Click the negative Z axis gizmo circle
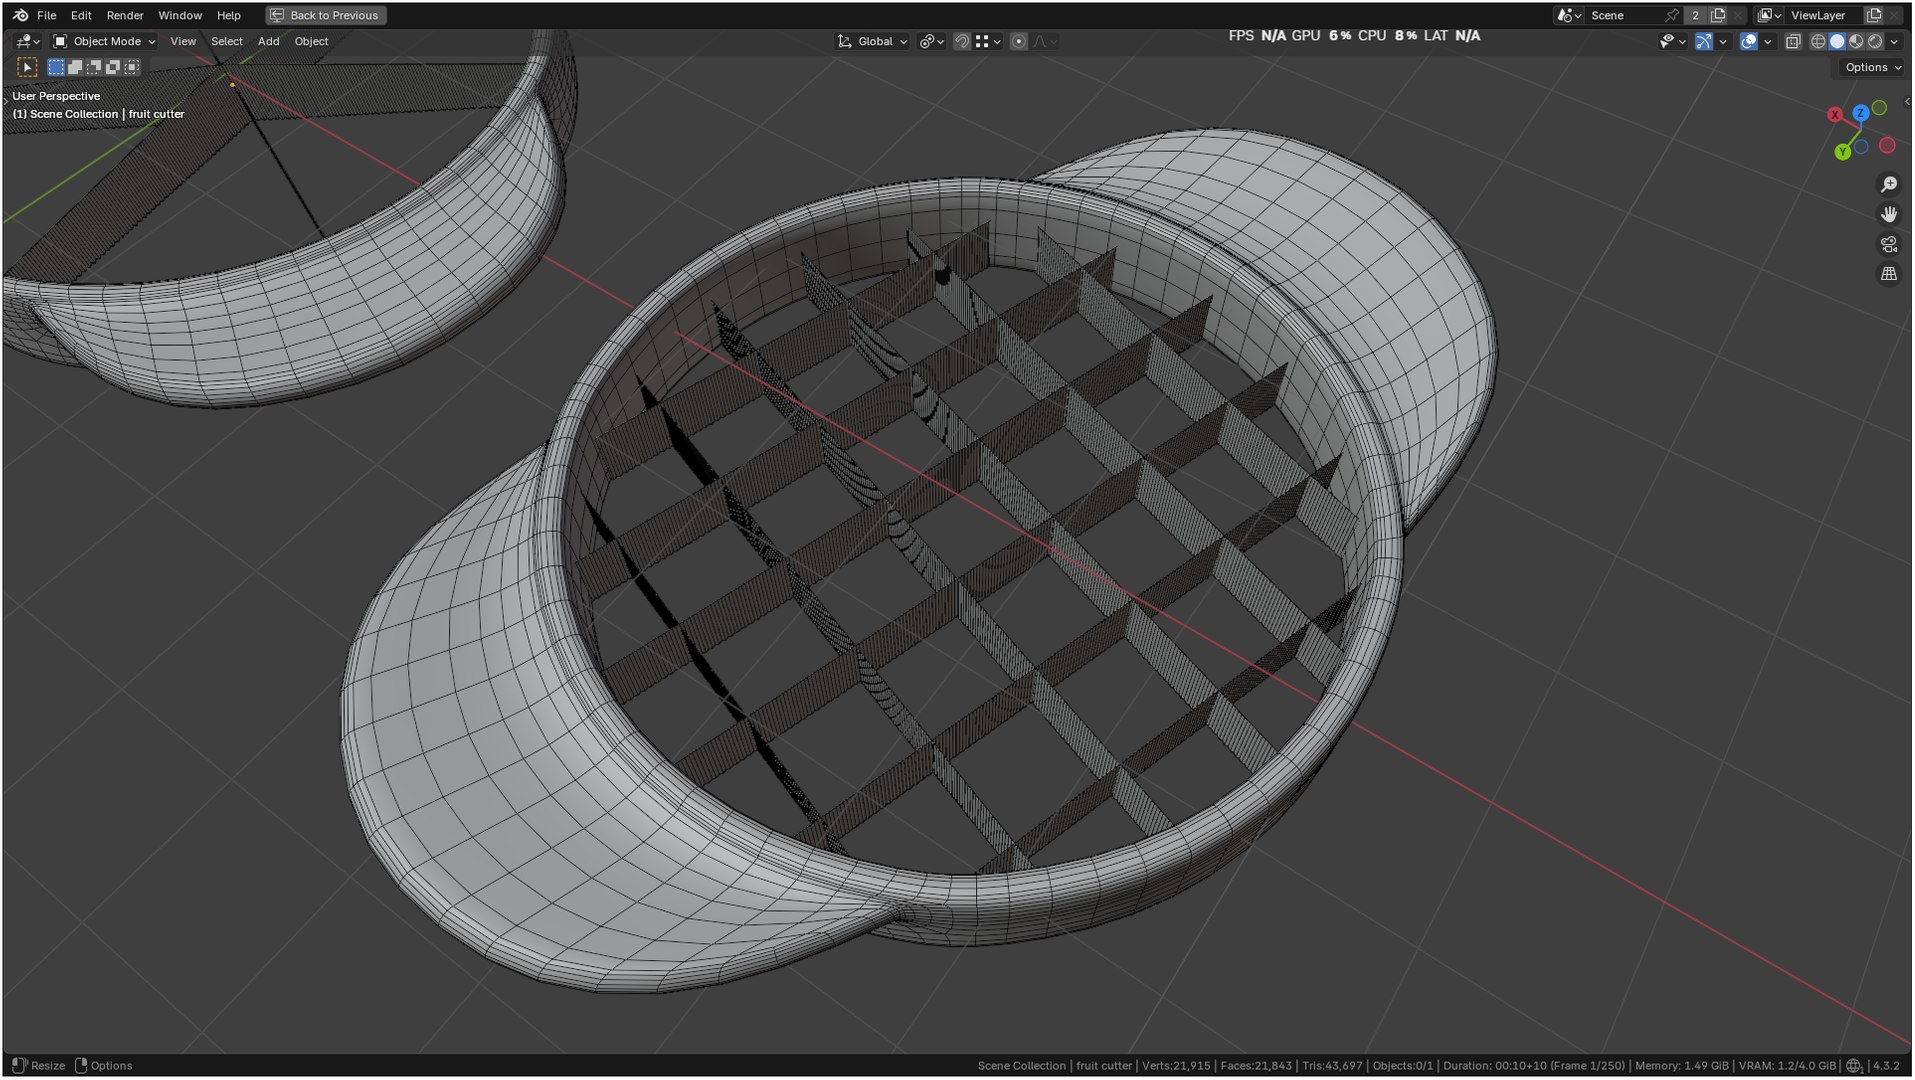This screenshot has height=1080, width=1915. (1861, 147)
